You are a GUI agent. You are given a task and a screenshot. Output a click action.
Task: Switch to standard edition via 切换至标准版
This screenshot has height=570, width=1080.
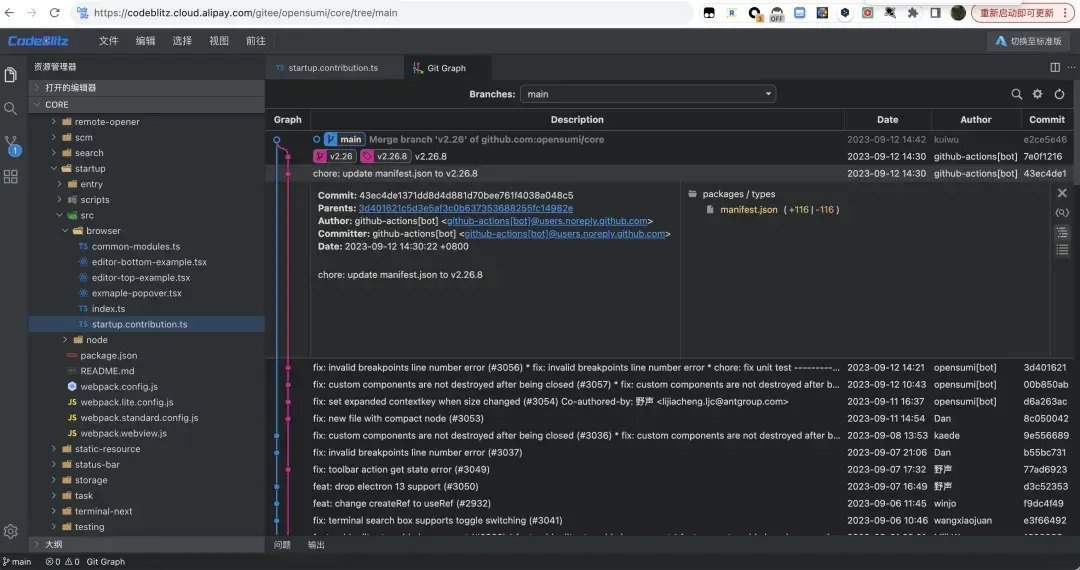[x=1028, y=41]
